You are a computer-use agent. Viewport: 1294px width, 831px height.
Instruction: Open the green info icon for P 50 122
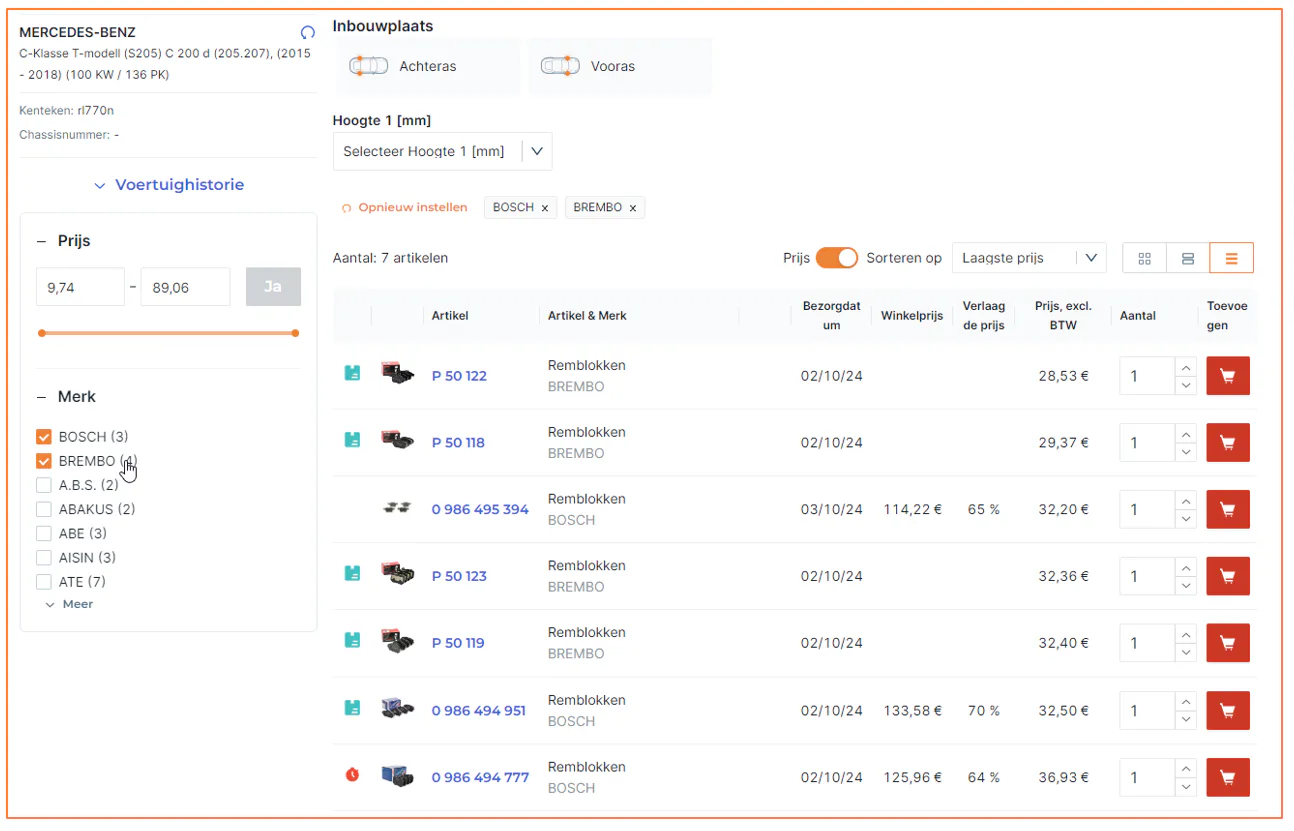[352, 373]
